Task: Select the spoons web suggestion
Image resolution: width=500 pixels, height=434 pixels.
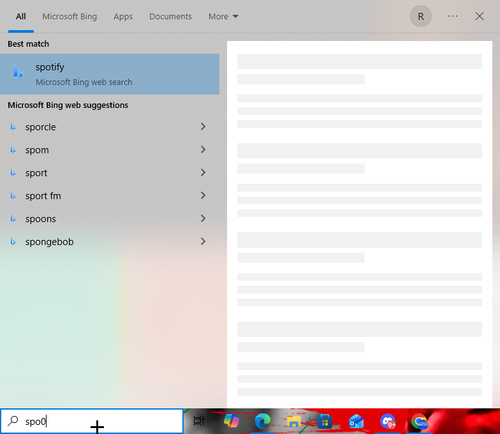Action: click(x=110, y=219)
